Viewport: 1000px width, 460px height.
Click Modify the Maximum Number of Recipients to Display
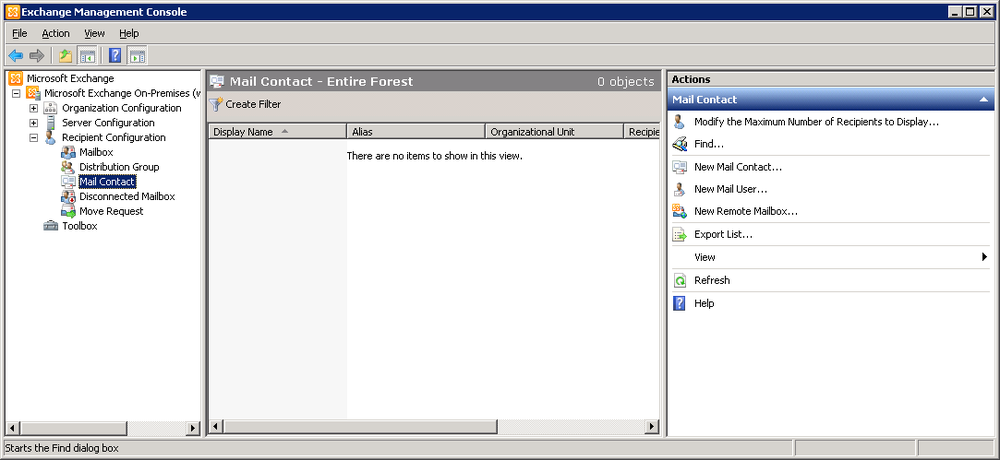[x=816, y=122]
